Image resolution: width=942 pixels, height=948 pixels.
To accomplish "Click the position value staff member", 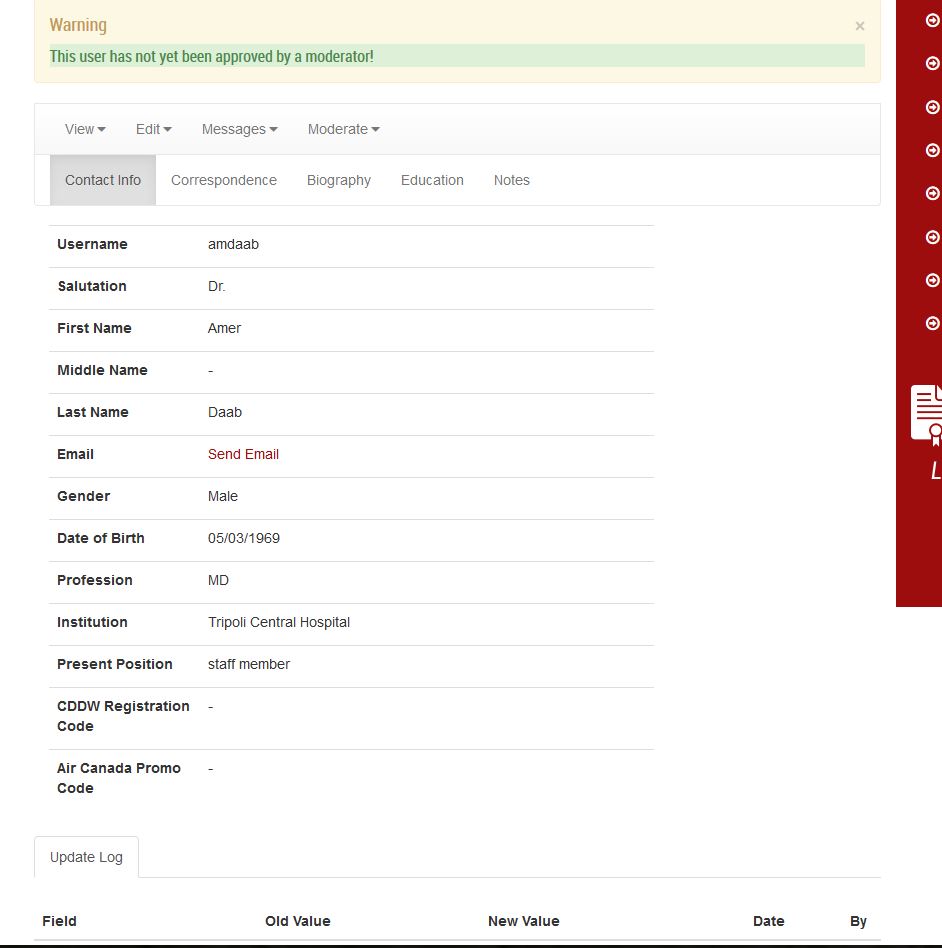I will (x=249, y=664).
